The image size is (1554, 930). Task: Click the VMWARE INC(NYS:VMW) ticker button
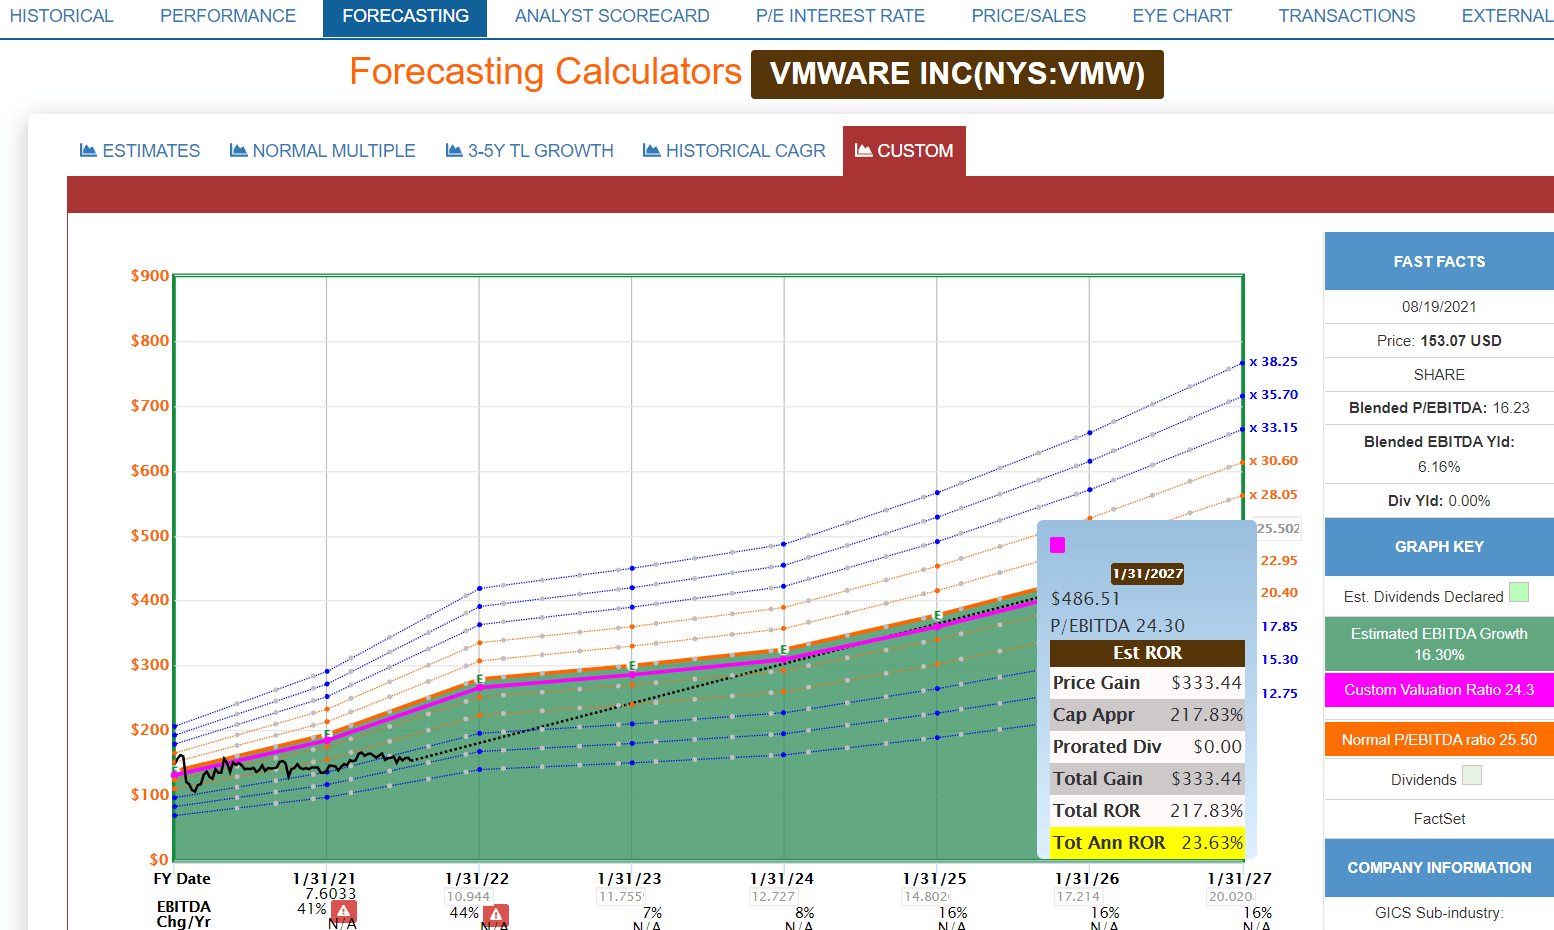click(x=956, y=73)
